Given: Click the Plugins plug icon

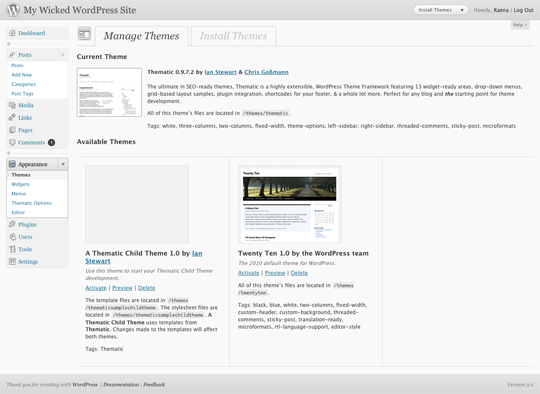Looking at the screenshot, I should [12, 224].
